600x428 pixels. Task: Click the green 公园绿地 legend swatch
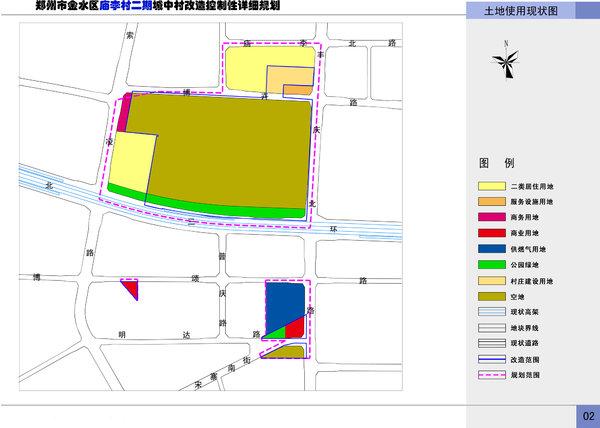pos(492,264)
